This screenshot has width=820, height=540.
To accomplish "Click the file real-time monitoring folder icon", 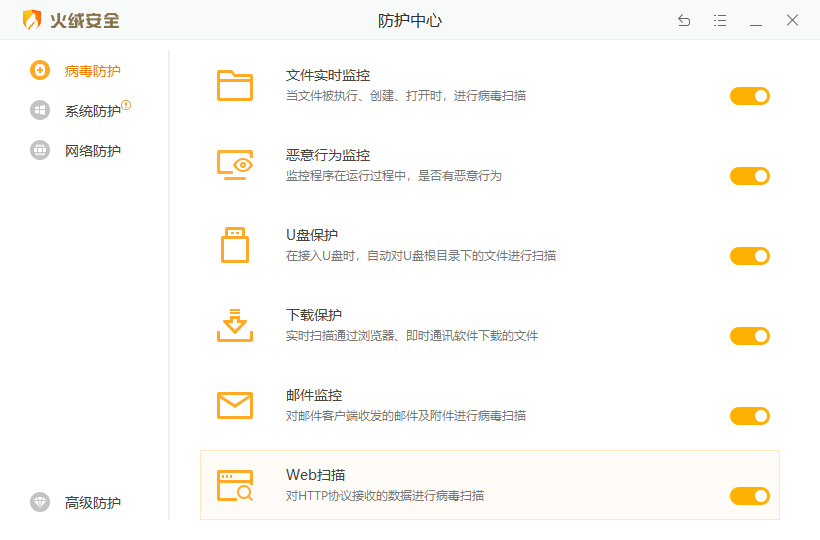I will [x=235, y=86].
